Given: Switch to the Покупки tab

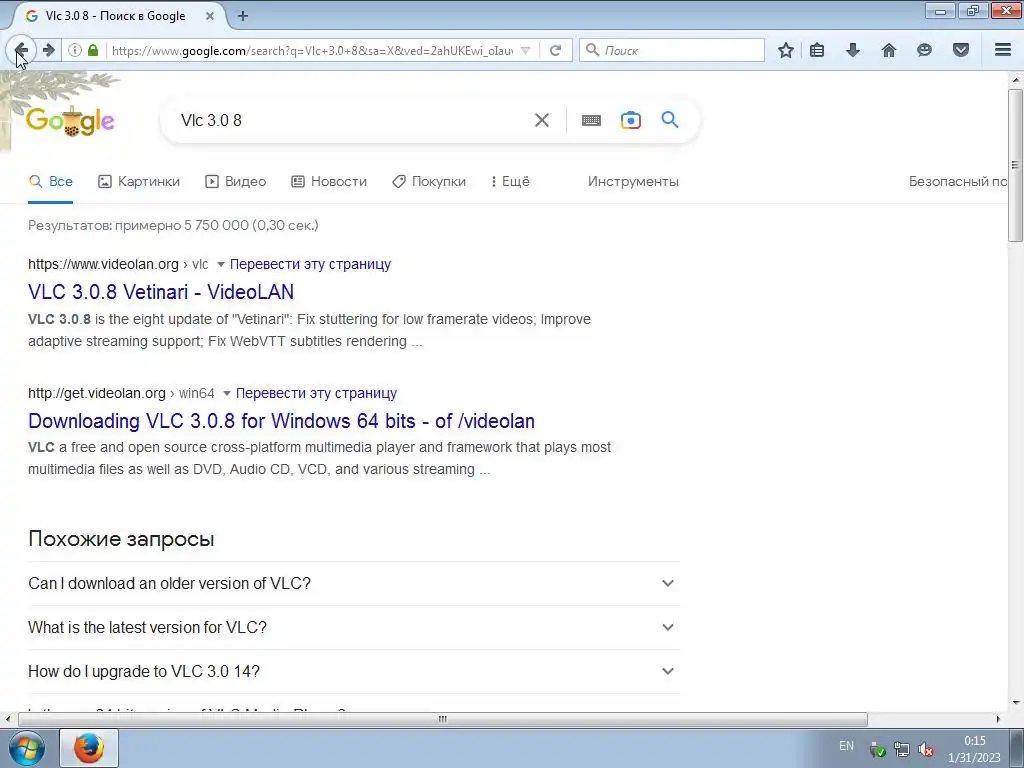Looking at the screenshot, I should point(429,182).
